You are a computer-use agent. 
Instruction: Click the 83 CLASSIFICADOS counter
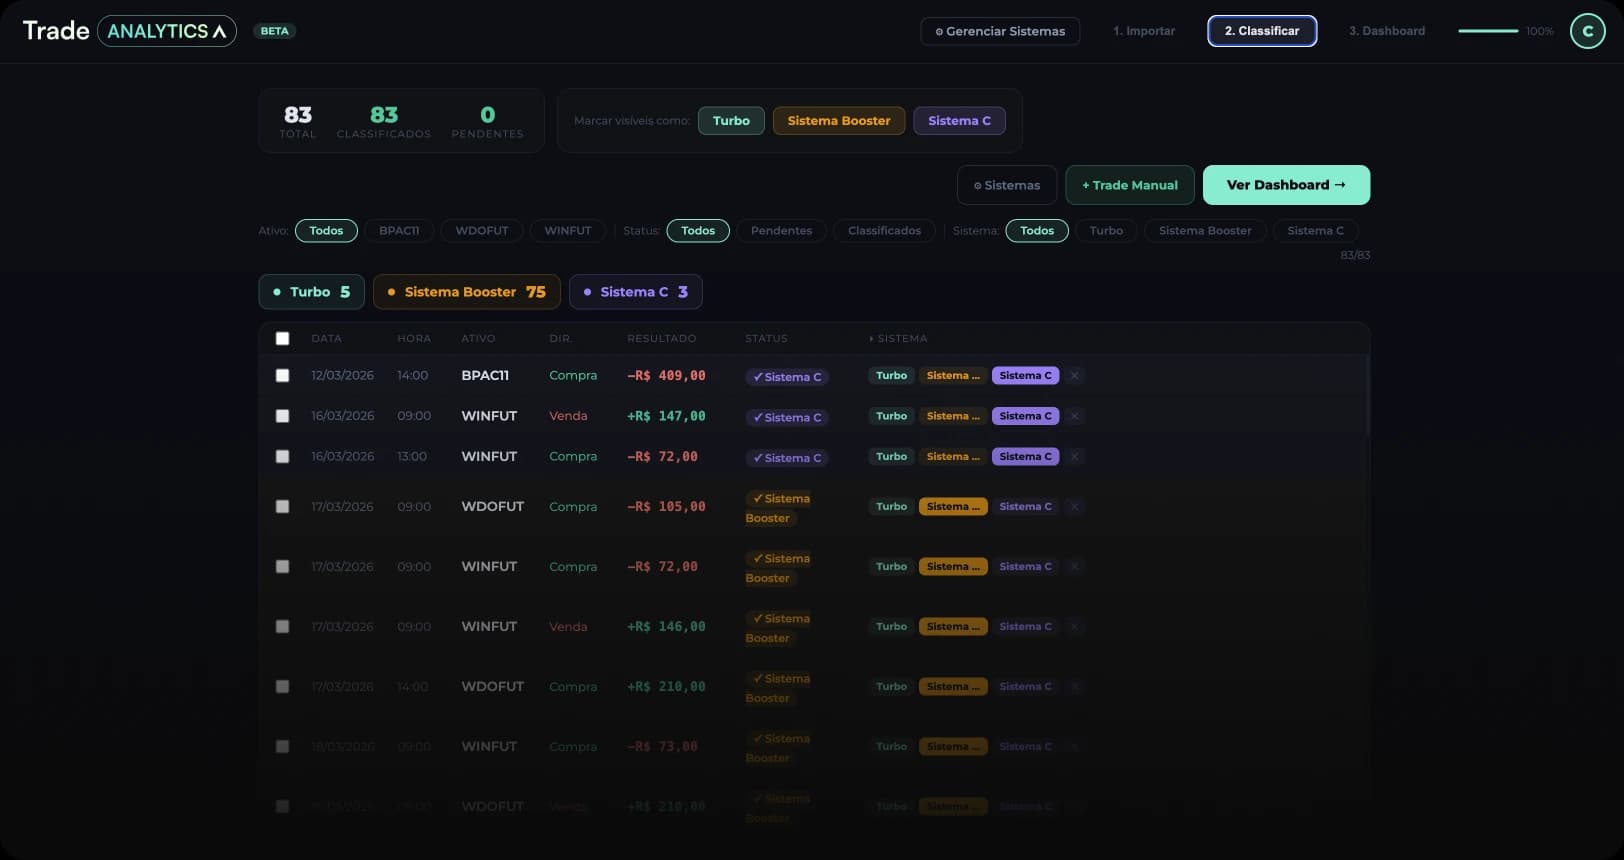coord(384,121)
